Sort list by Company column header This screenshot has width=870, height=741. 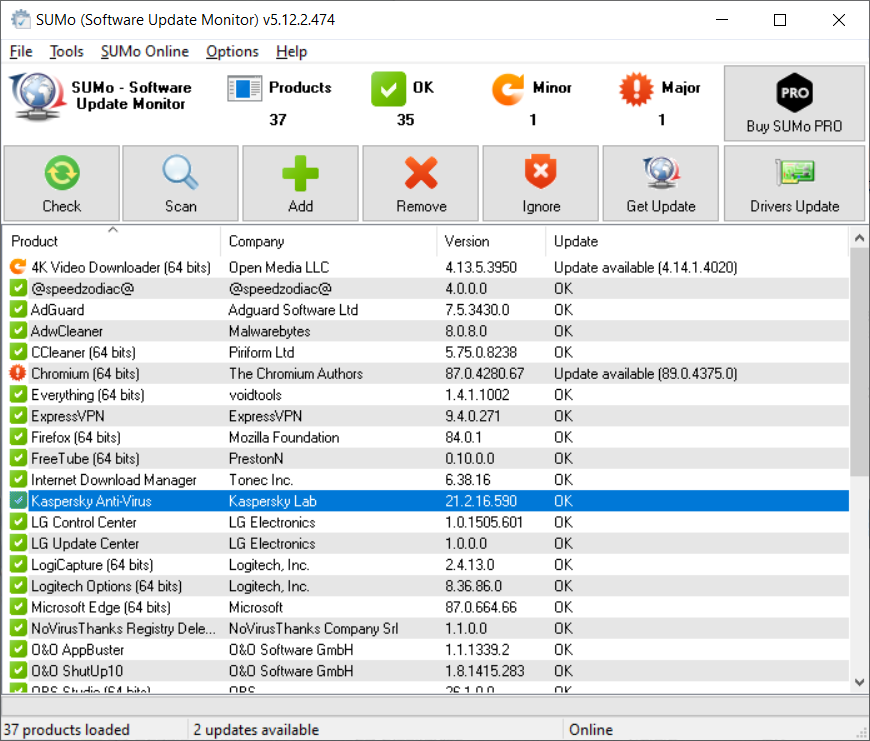tap(328, 241)
